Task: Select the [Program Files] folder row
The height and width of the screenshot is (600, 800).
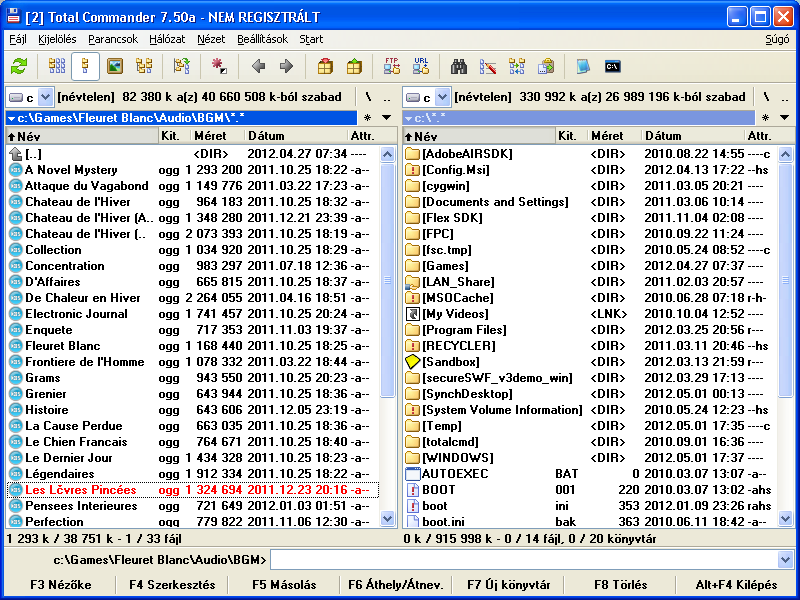Action: pos(590,330)
